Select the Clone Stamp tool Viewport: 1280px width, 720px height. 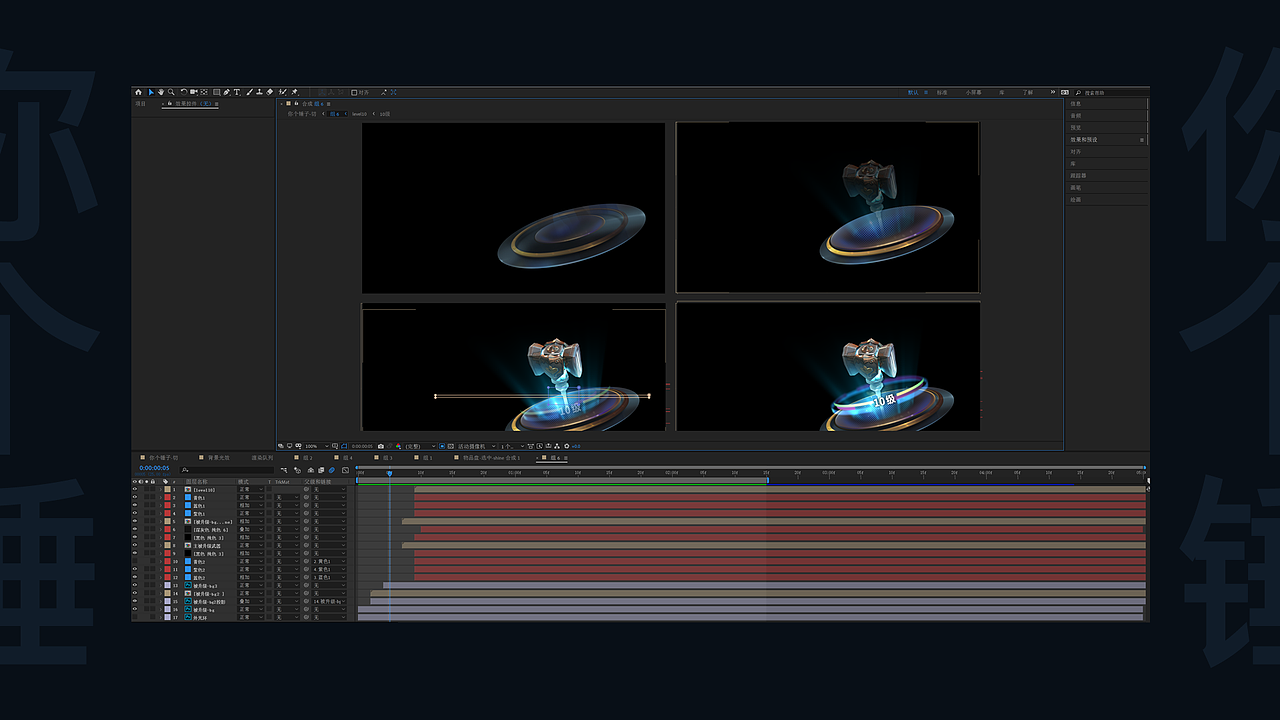(x=260, y=92)
